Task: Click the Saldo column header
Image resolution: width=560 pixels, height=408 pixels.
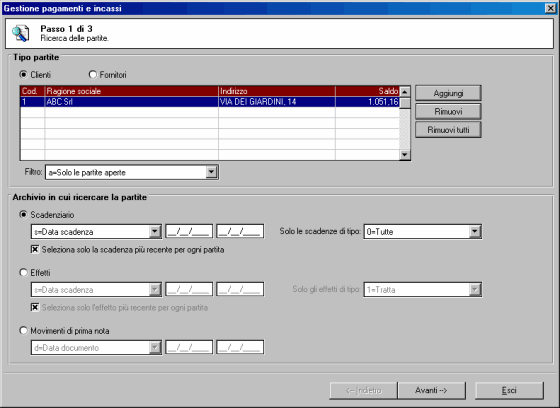Action: tap(367, 91)
